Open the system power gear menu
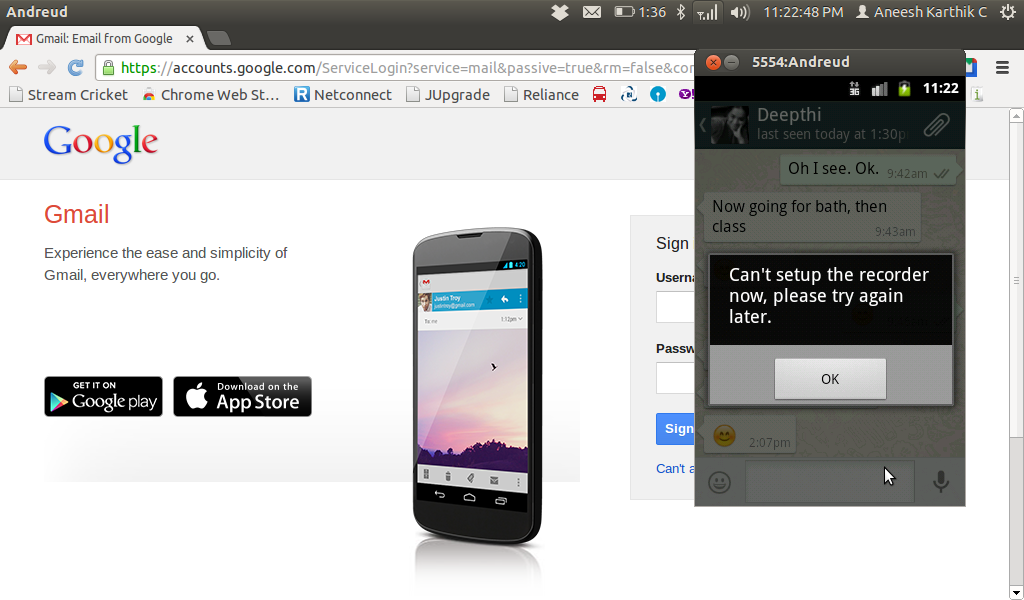This screenshot has height=600, width=1024. (1008, 12)
